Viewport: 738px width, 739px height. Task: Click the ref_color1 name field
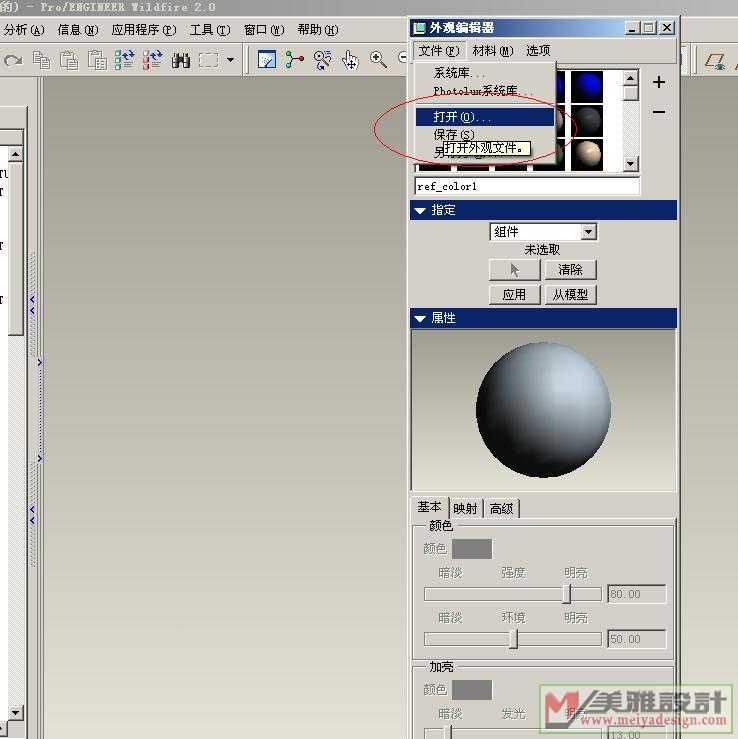(x=527, y=186)
